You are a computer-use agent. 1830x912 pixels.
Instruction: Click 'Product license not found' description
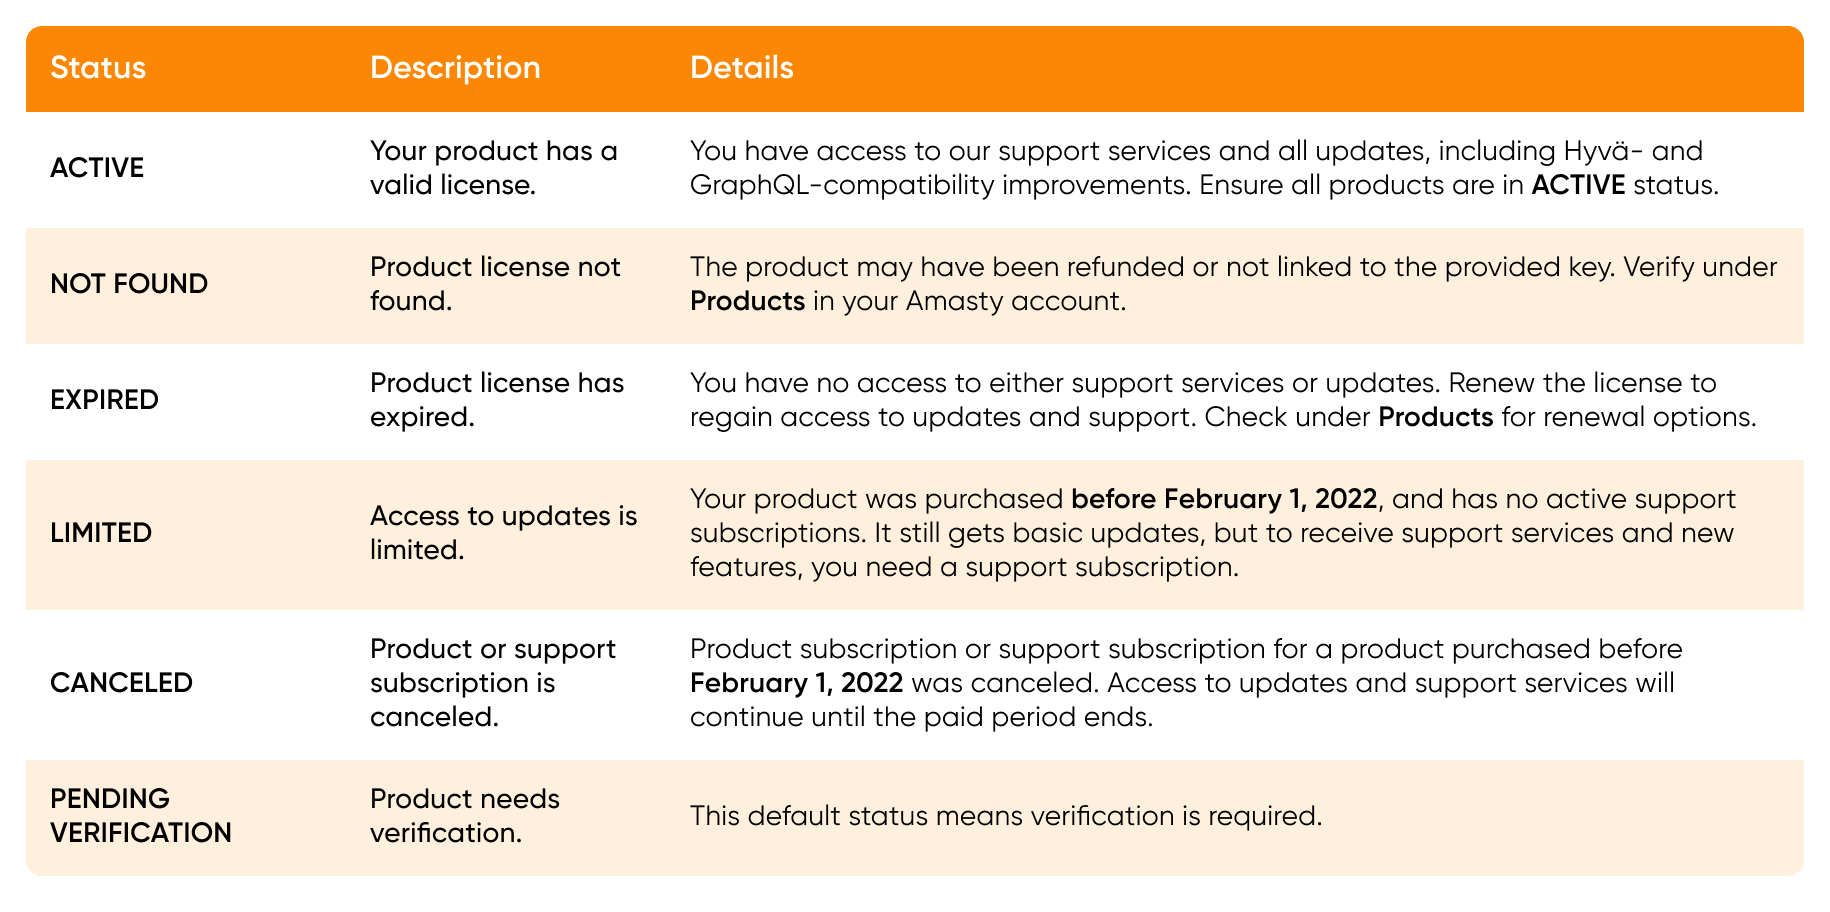[x=495, y=284]
